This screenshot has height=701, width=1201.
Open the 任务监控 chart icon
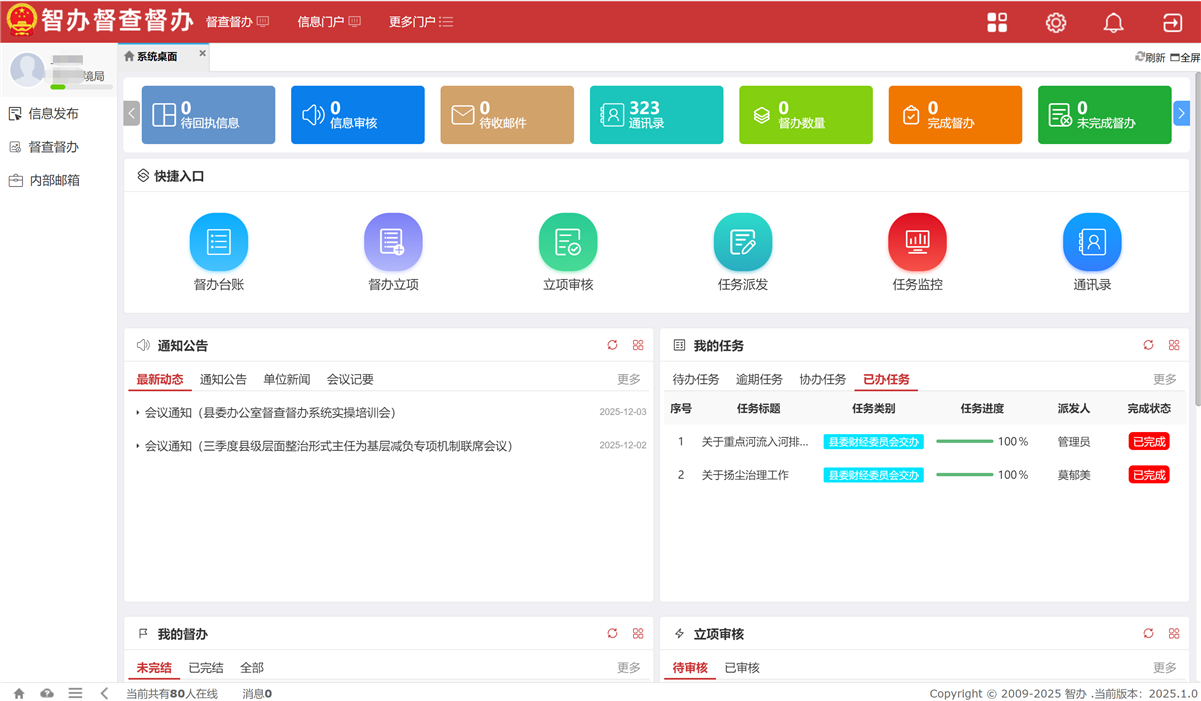tap(917, 242)
